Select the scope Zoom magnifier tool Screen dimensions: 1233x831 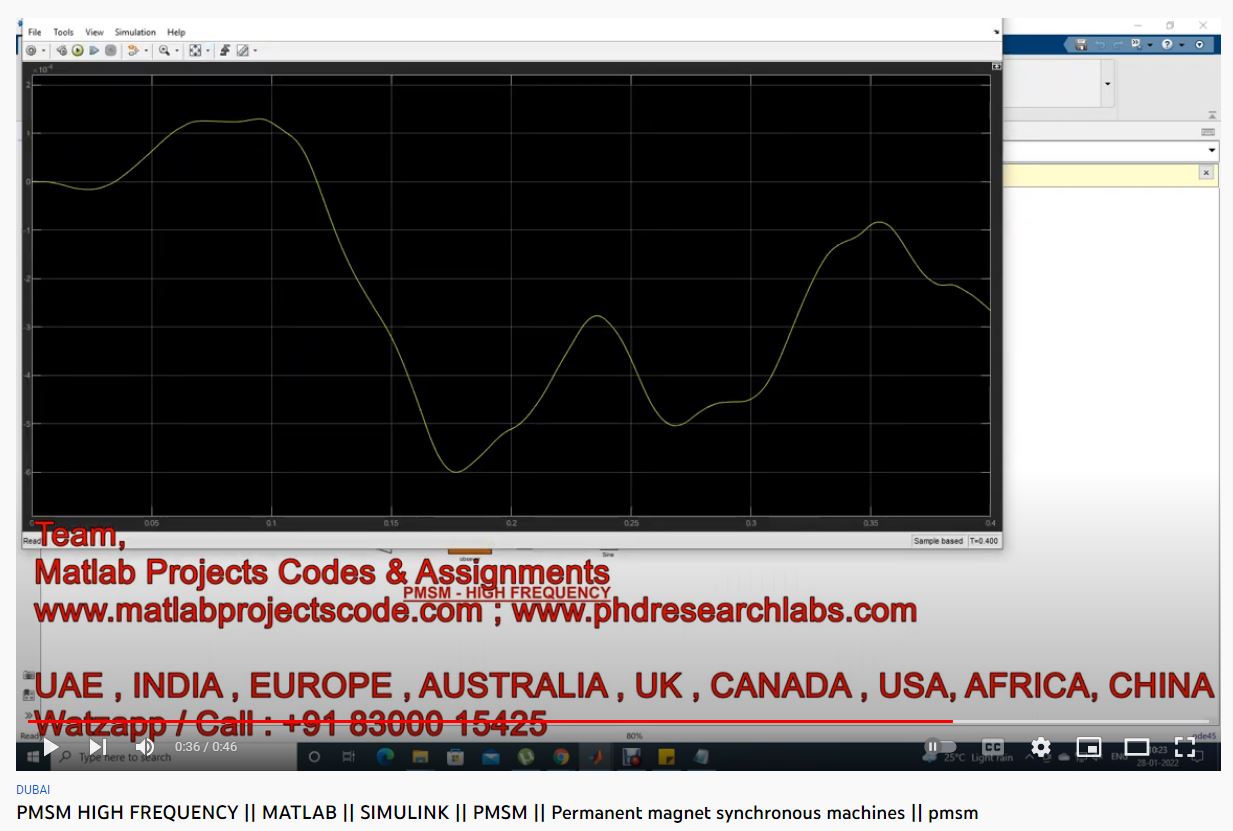coord(164,50)
